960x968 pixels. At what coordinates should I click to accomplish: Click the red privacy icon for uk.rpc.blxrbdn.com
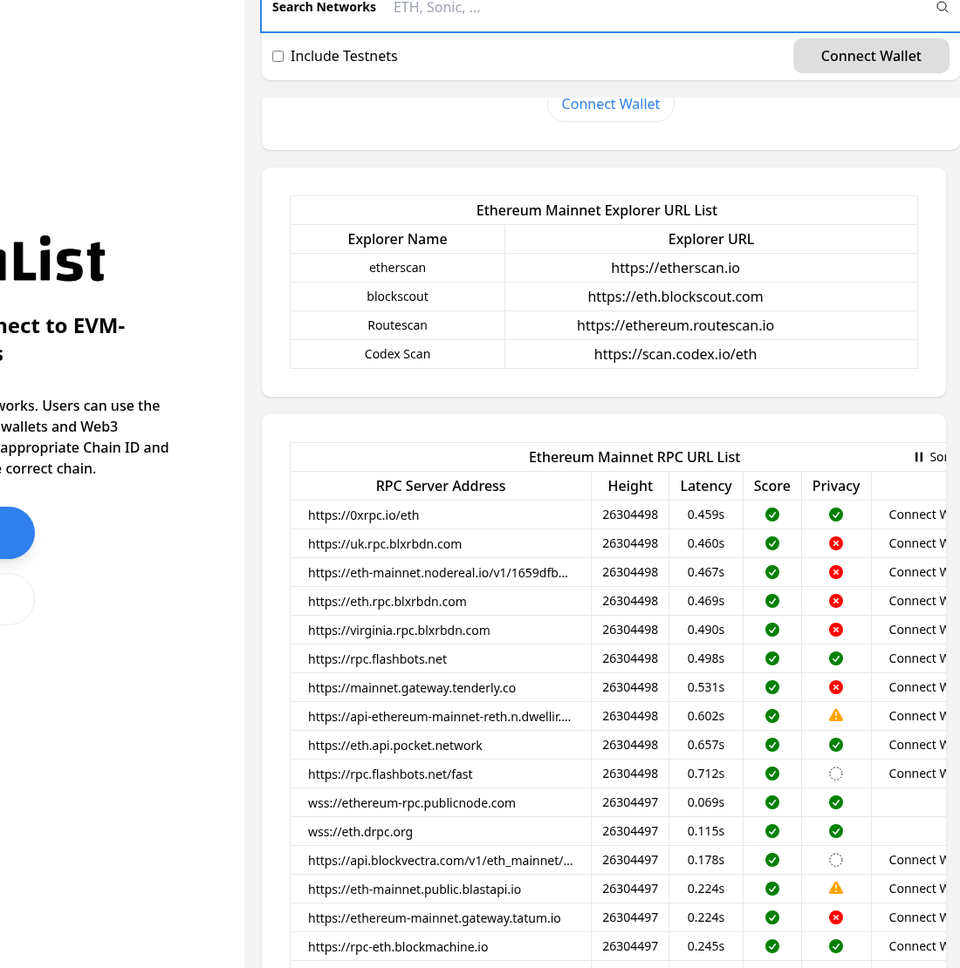[x=836, y=543]
